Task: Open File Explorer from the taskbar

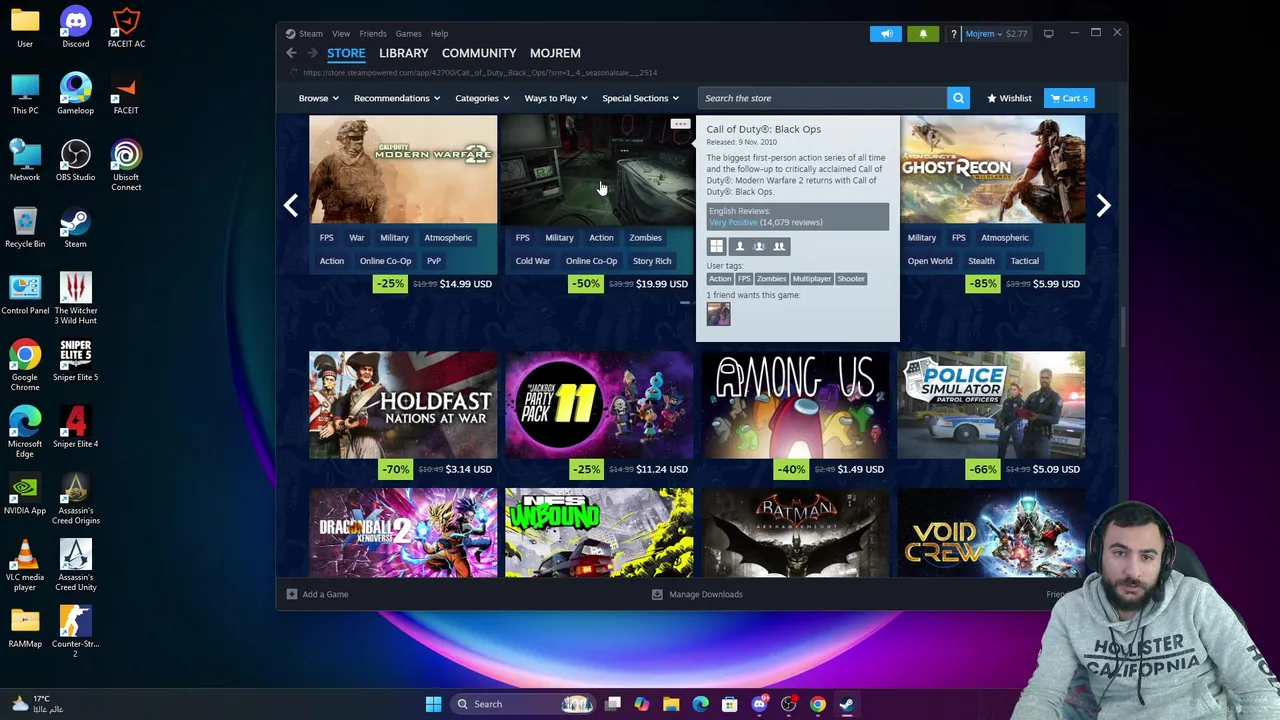Action: point(671,704)
